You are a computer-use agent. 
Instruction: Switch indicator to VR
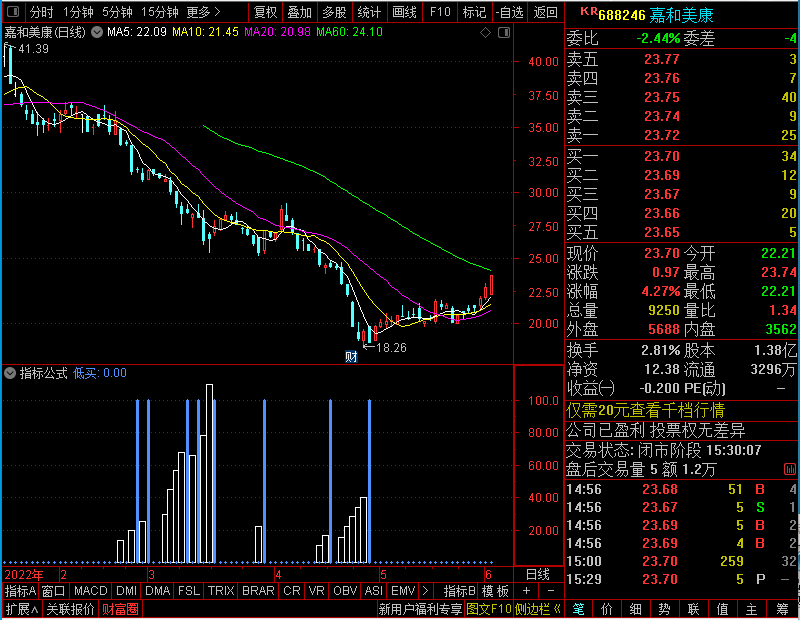click(317, 591)
